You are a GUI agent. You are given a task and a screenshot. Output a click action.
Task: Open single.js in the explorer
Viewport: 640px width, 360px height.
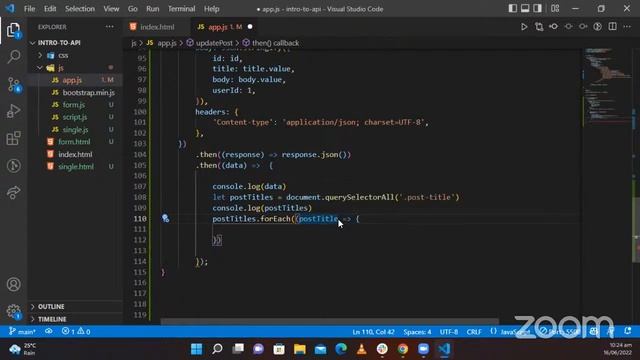click(75, 130)
